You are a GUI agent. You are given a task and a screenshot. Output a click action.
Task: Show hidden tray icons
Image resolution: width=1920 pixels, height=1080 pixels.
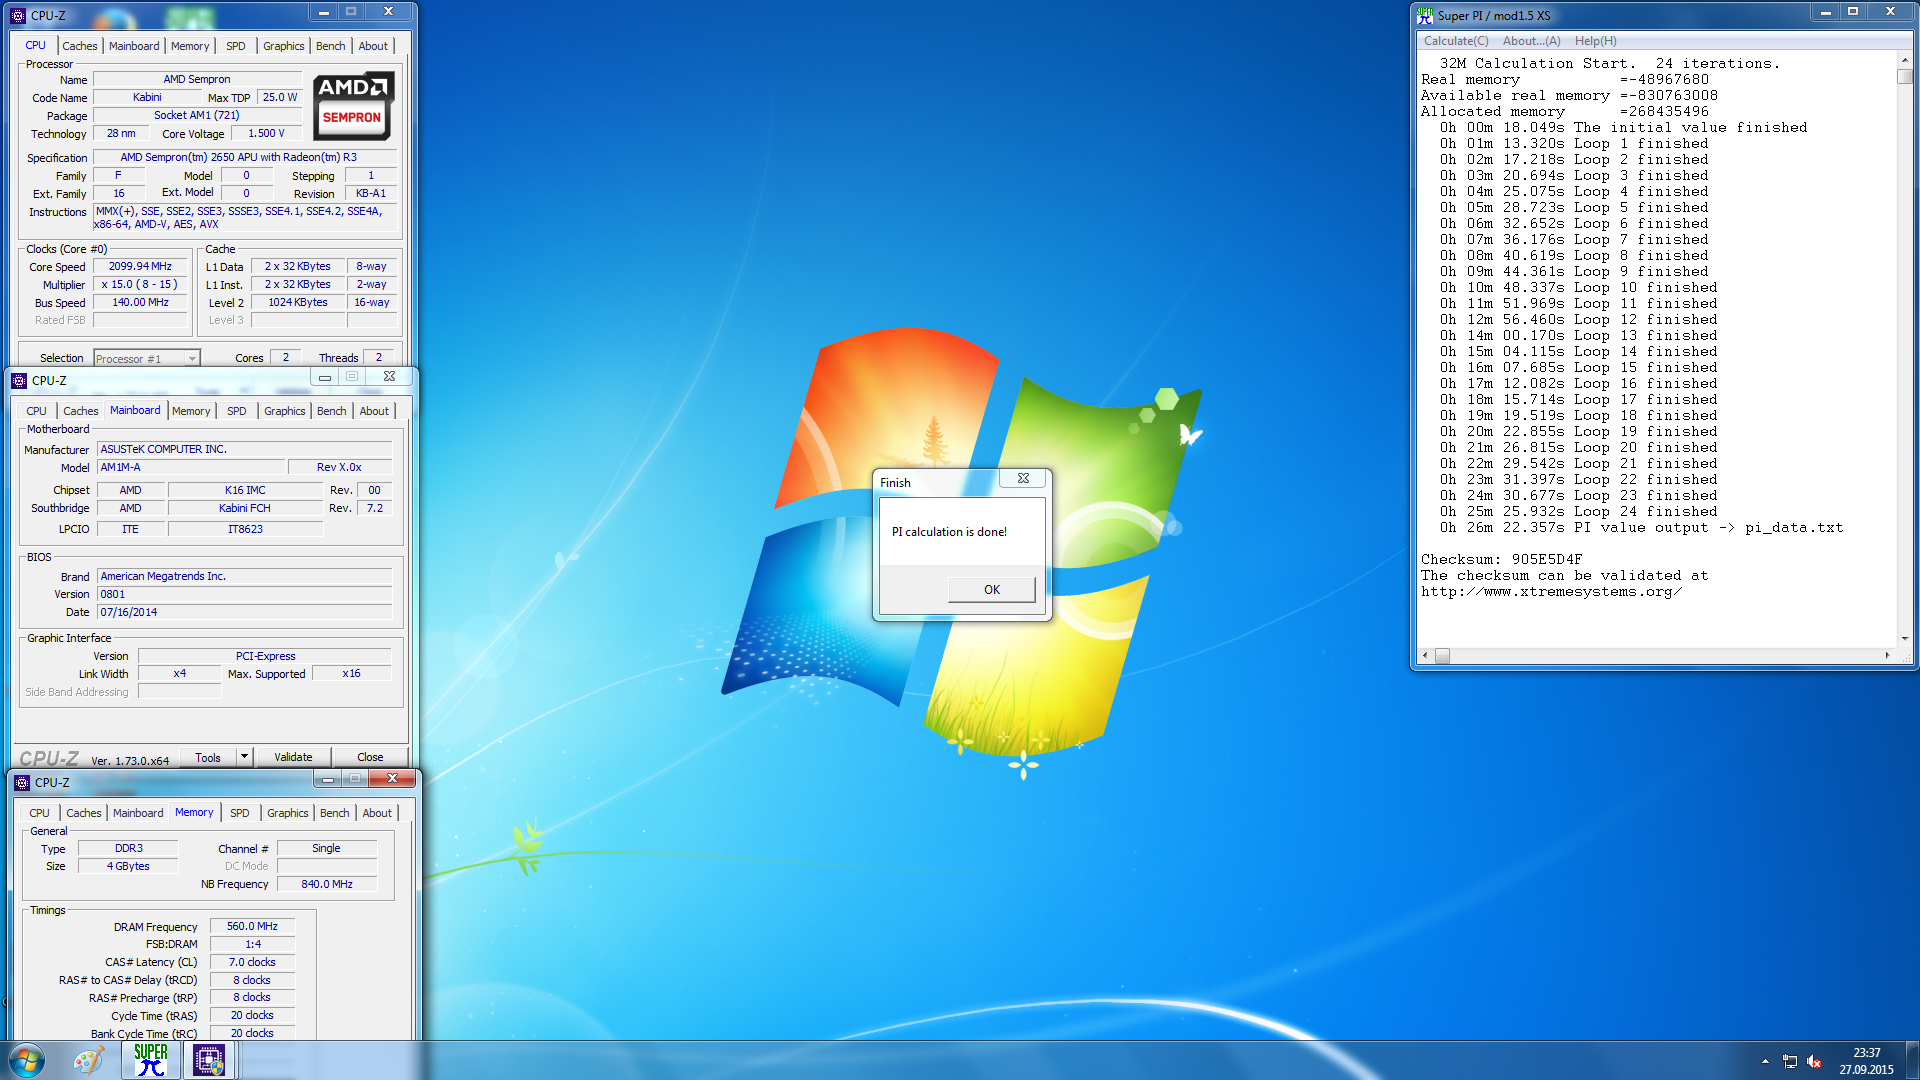pyautogui.click(x=1765, y=1061)
